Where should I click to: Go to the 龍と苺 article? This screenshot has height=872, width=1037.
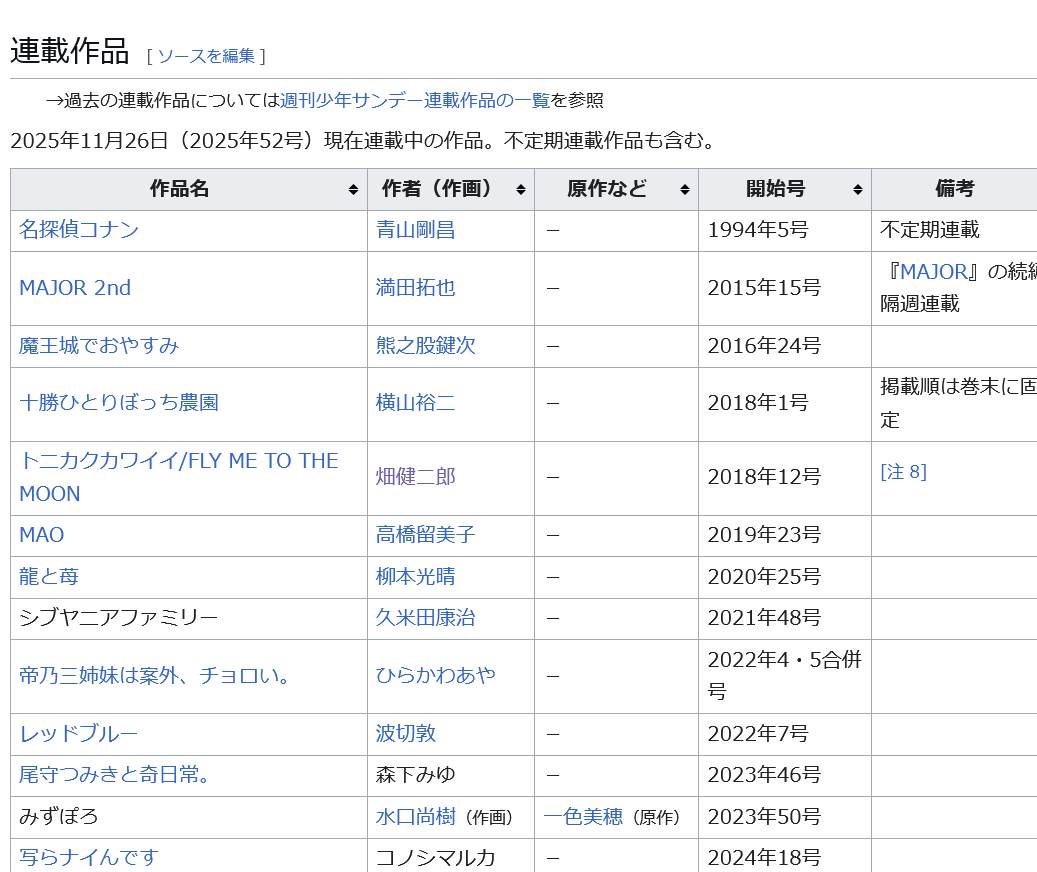click(48, 577)
